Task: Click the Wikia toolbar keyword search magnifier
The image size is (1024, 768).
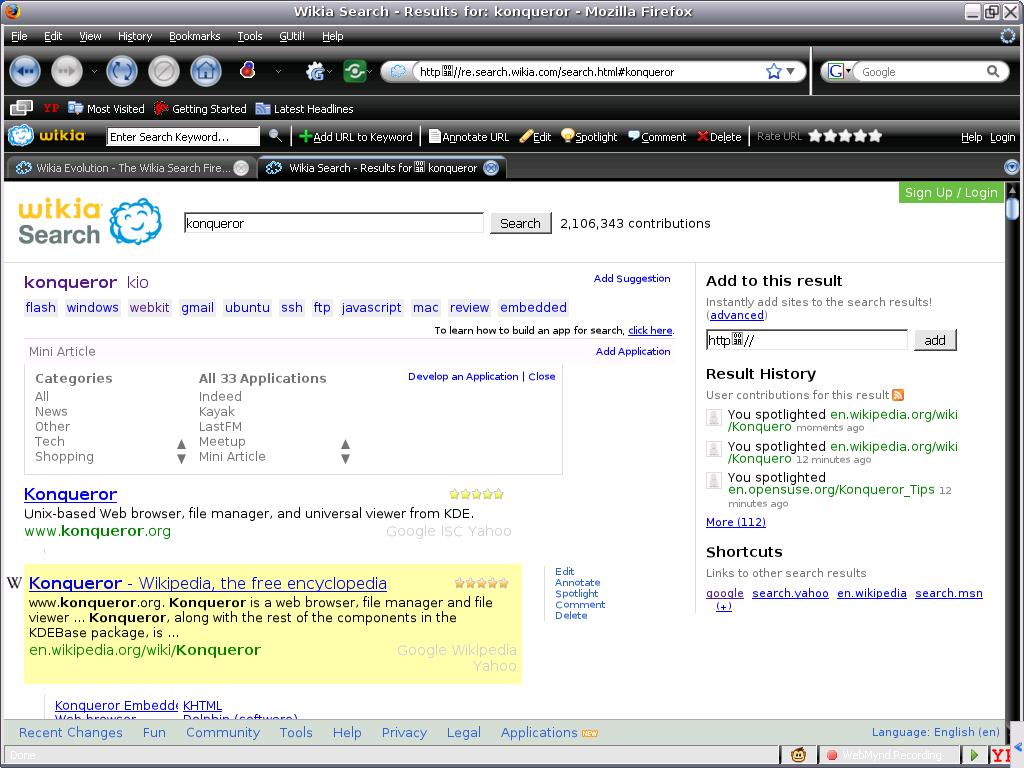Action: [276, 136]
